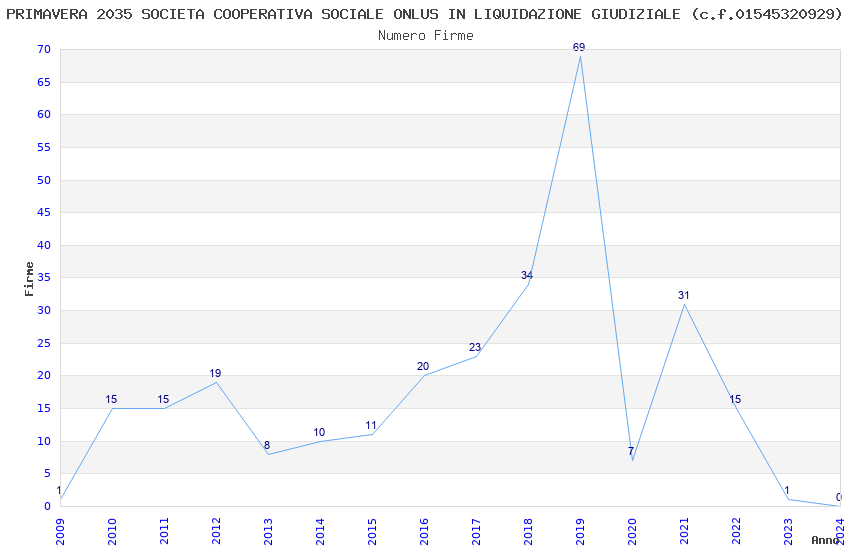Click the x-axis year 2012

point(216,531)
